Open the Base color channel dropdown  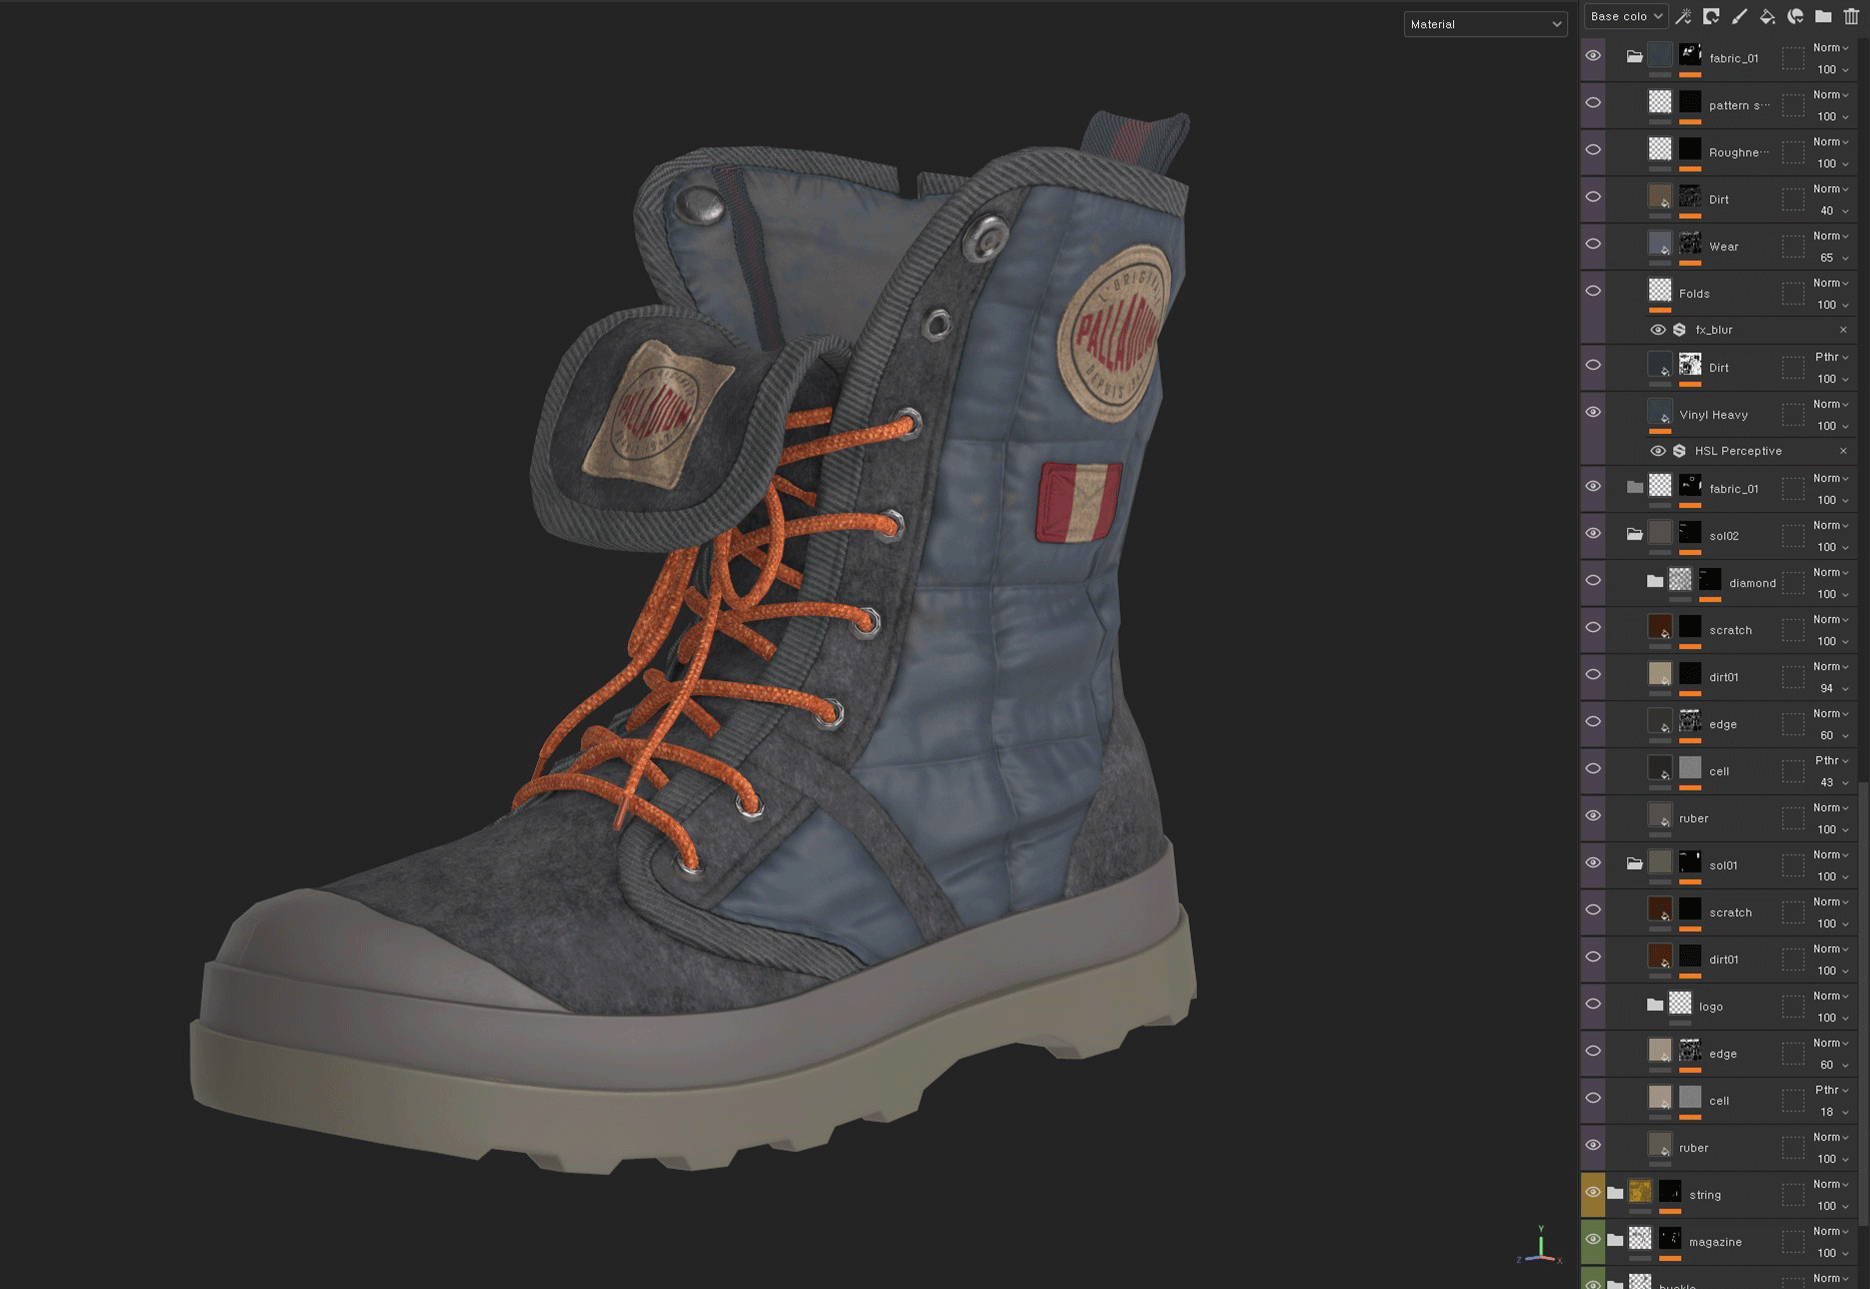point(1624,16)
